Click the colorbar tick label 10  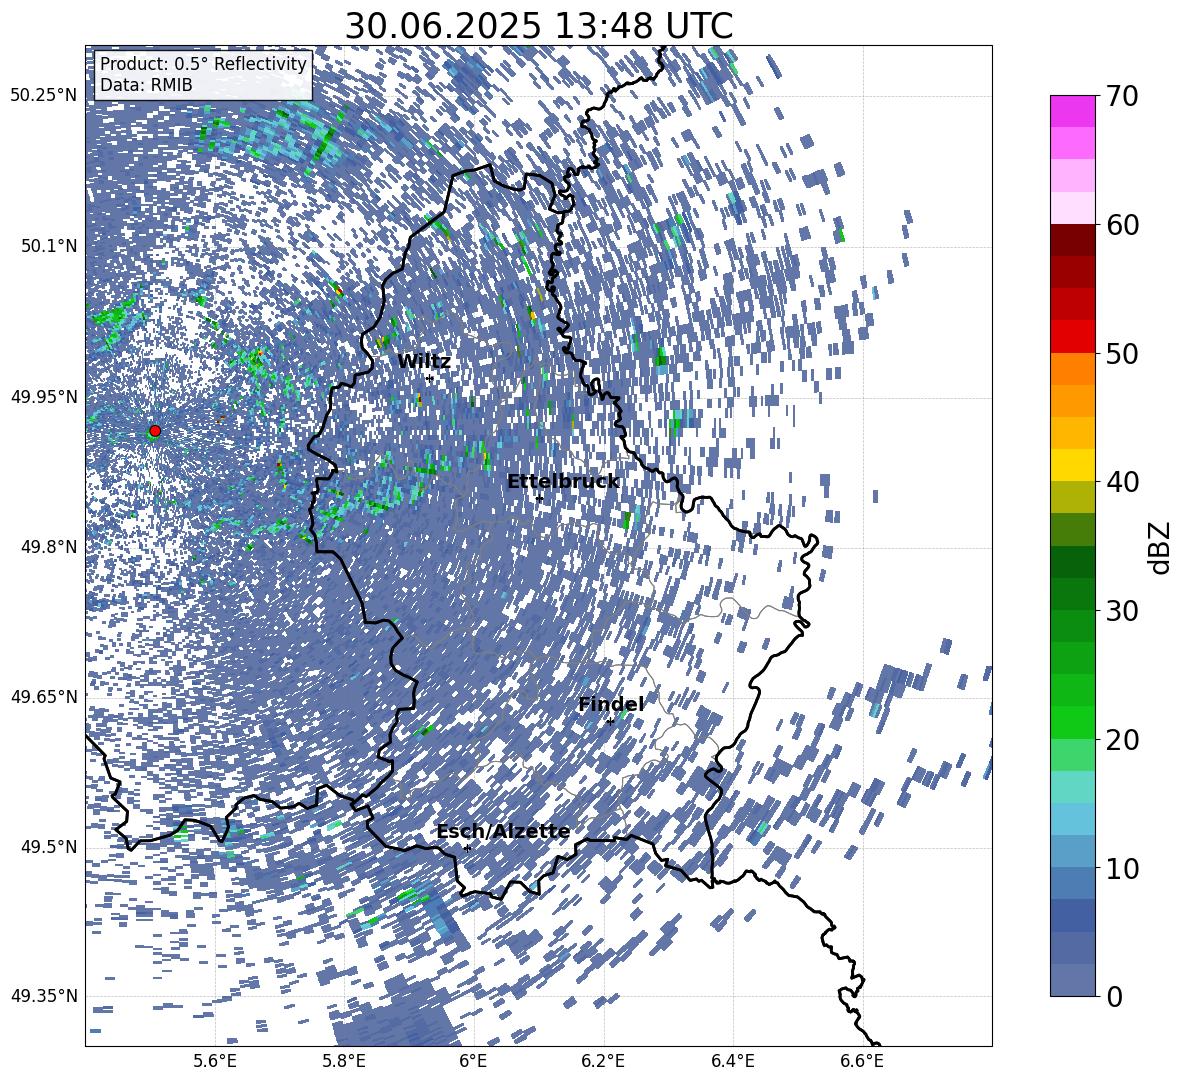point(1122,868)
